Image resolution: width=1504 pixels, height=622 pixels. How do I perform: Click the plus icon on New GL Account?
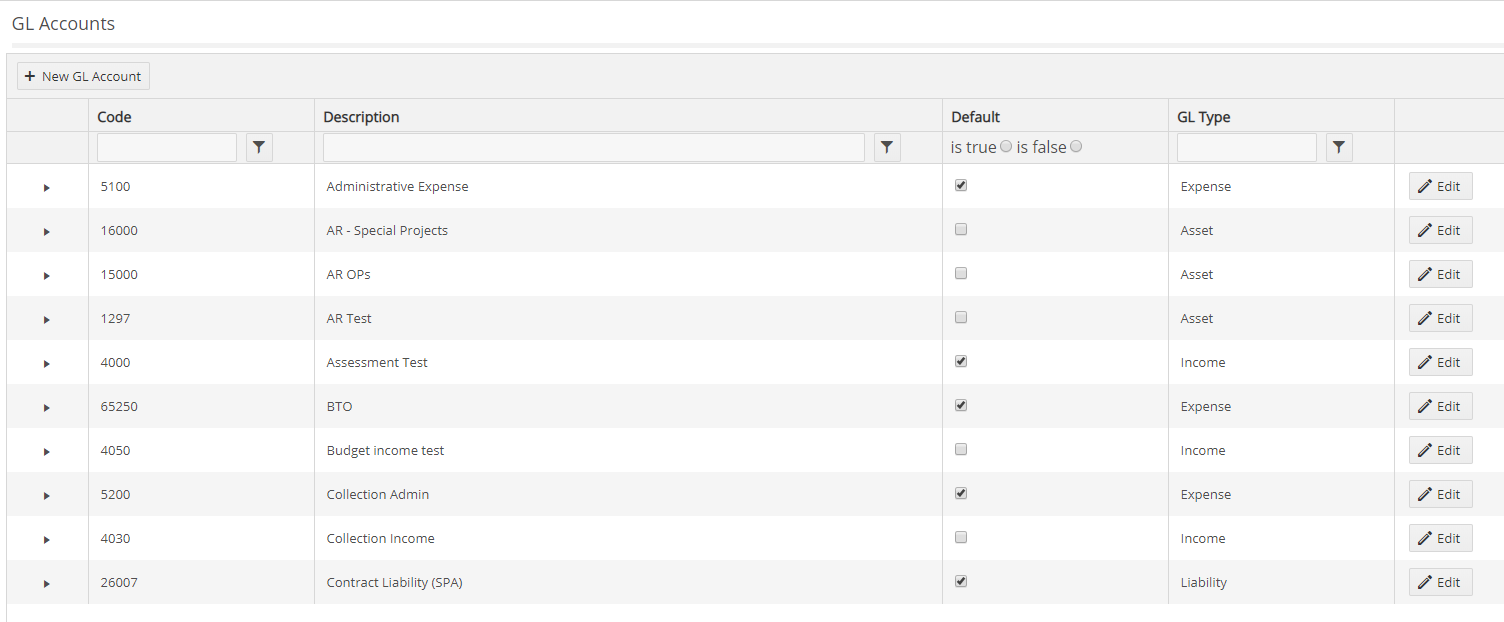(30, 75)
